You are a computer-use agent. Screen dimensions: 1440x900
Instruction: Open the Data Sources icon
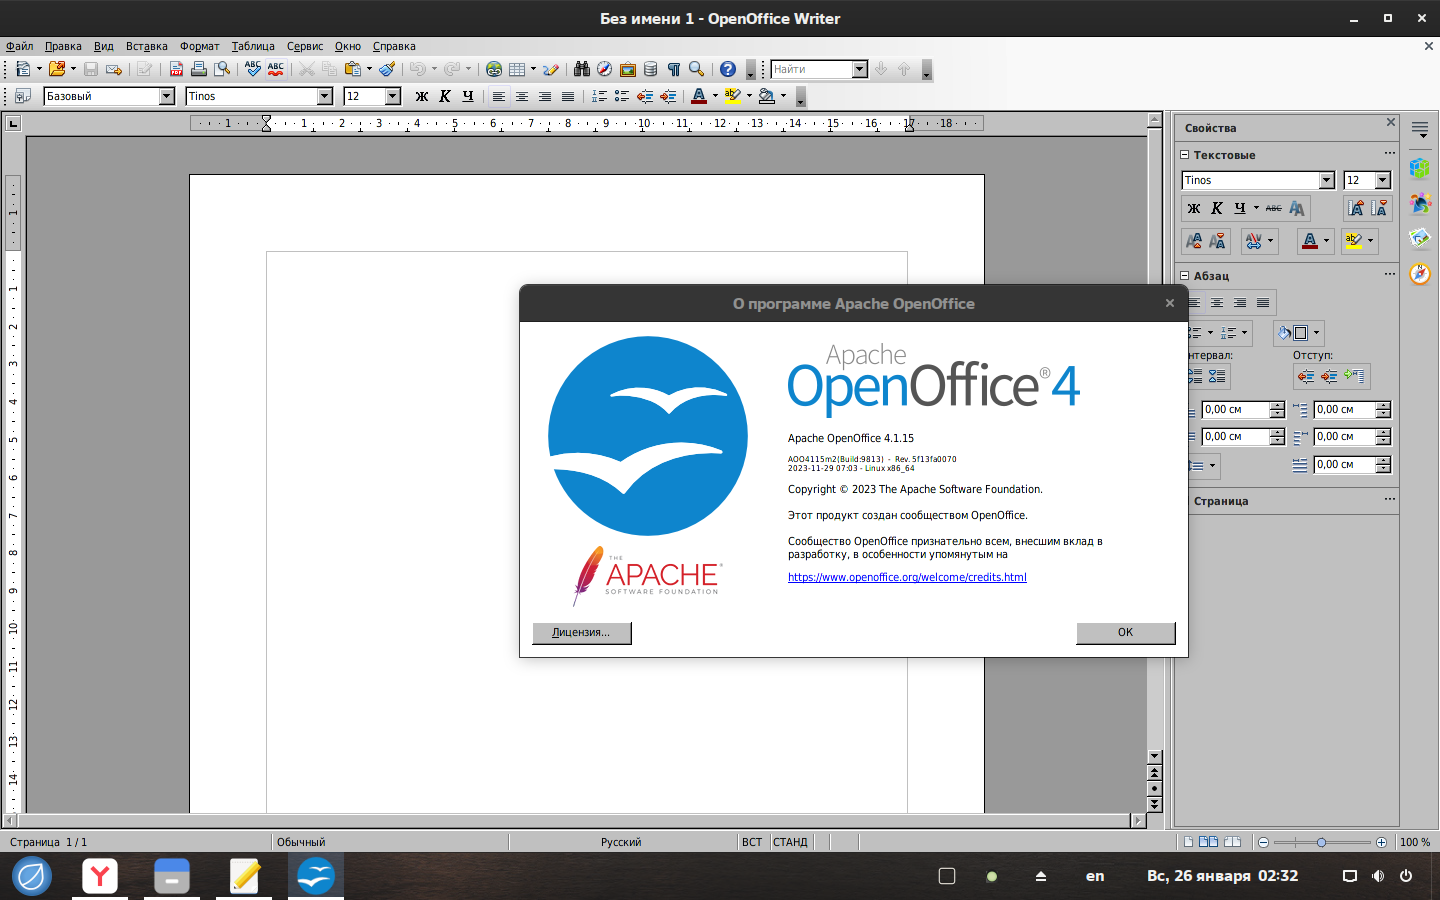[651, 69]
